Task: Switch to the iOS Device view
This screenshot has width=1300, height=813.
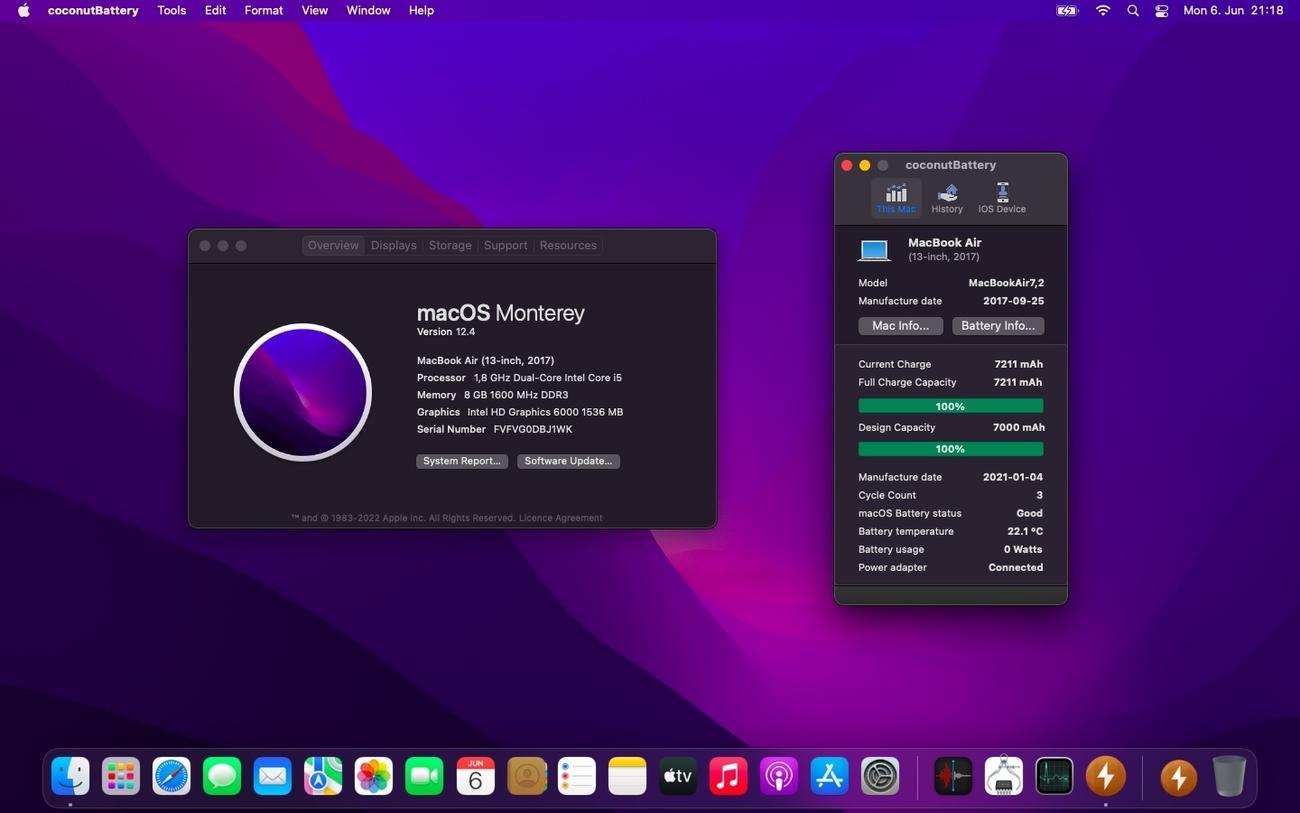Action: 1002,198
